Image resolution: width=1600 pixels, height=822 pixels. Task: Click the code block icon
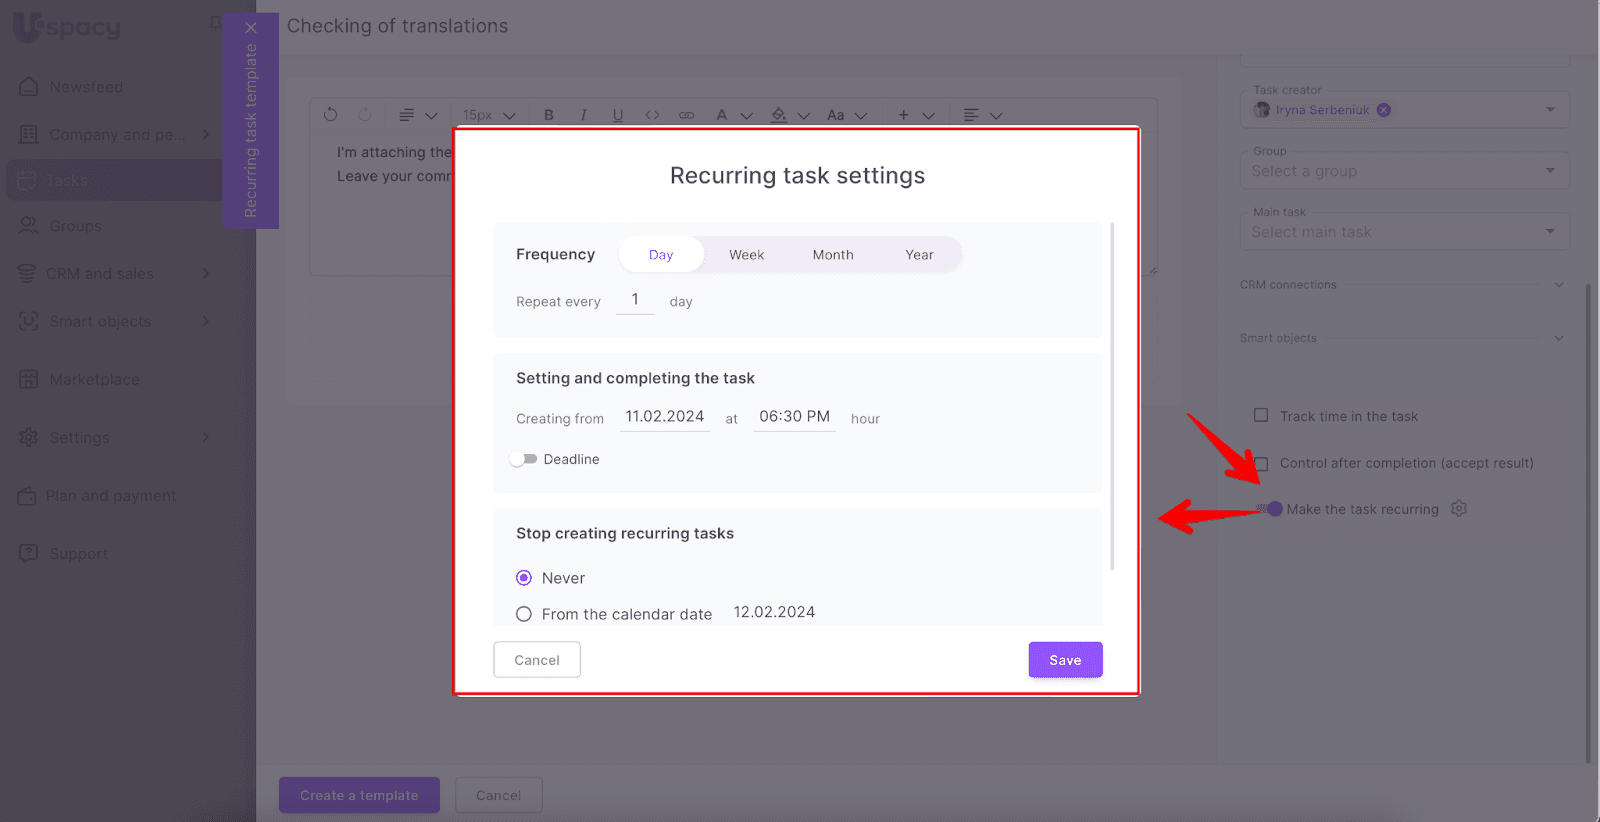652,115
